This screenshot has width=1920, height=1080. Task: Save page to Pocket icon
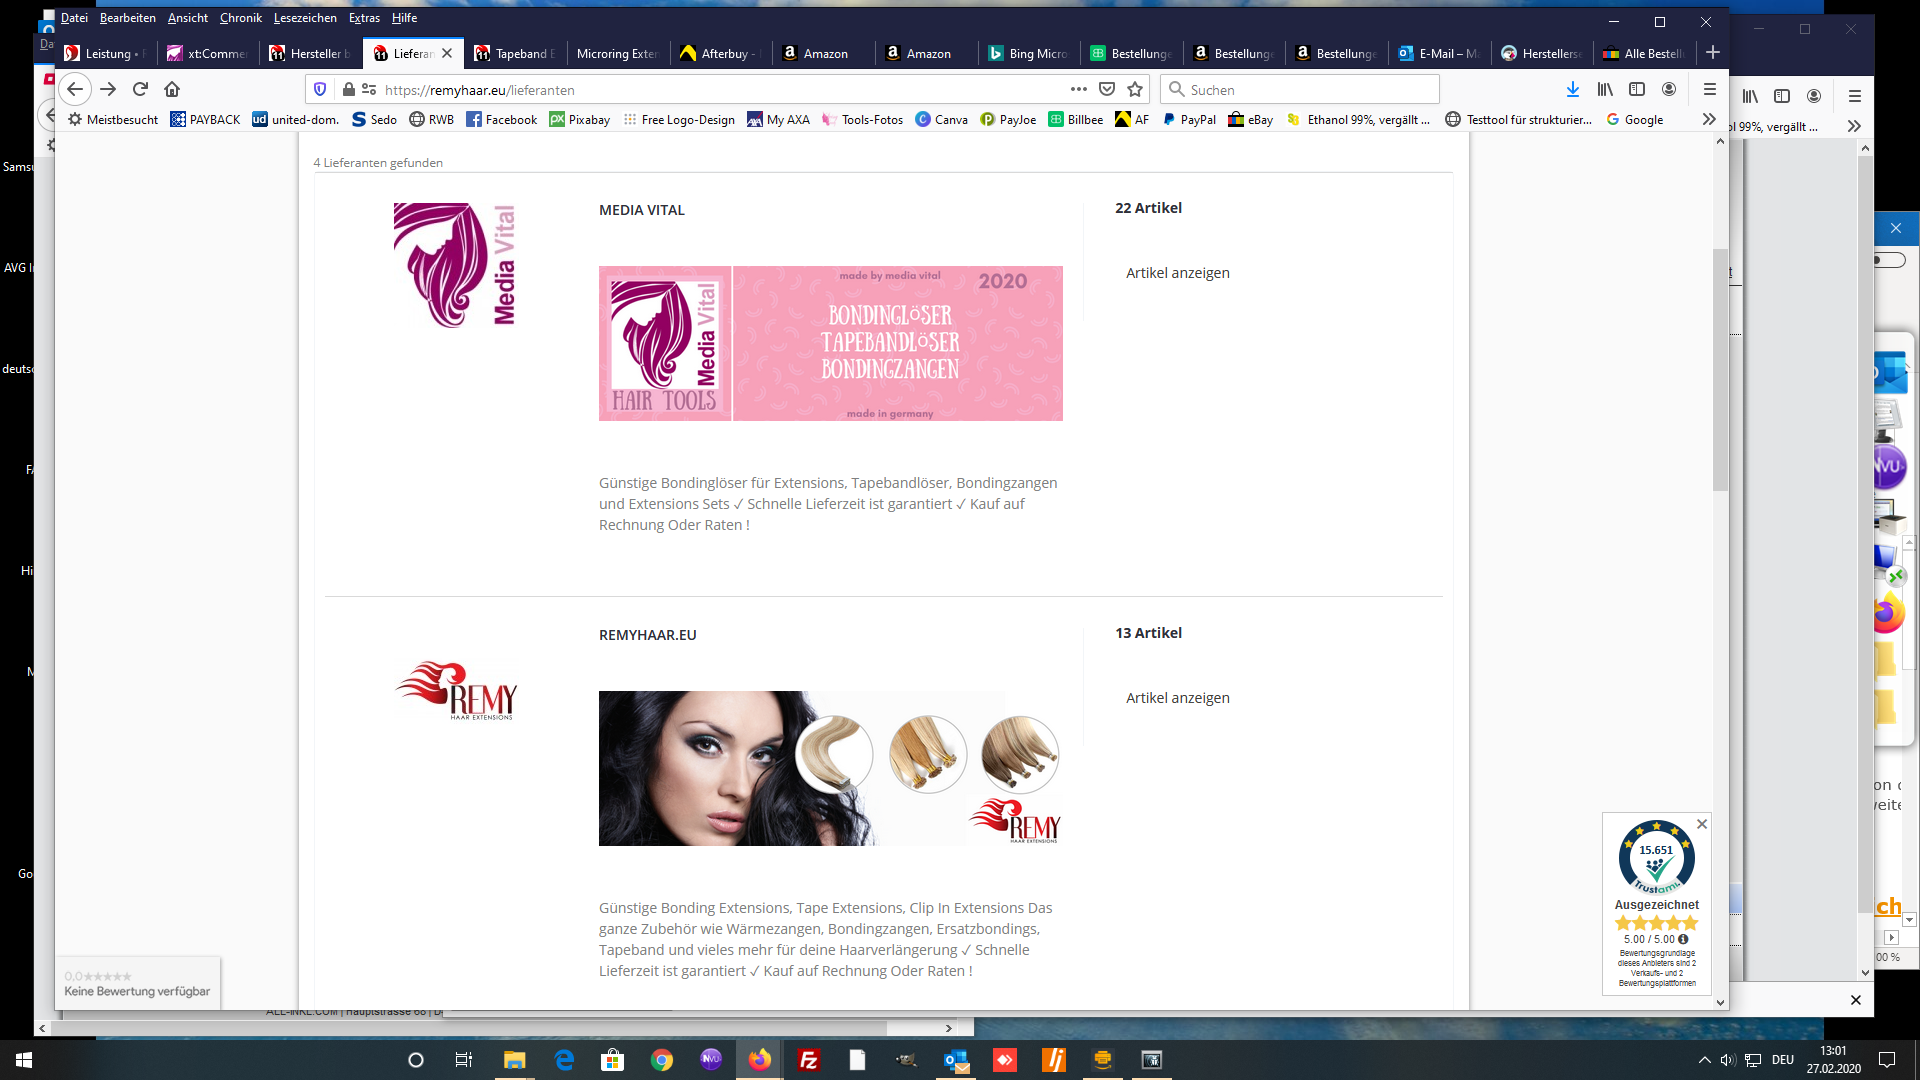(1107, 89)
